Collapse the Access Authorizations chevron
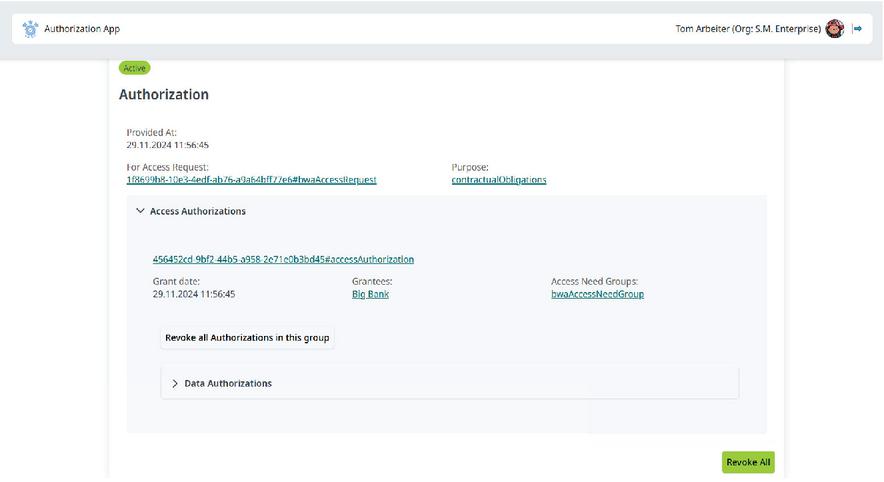Viewport: 884px width, 482px height. click(x=140, y=212)
